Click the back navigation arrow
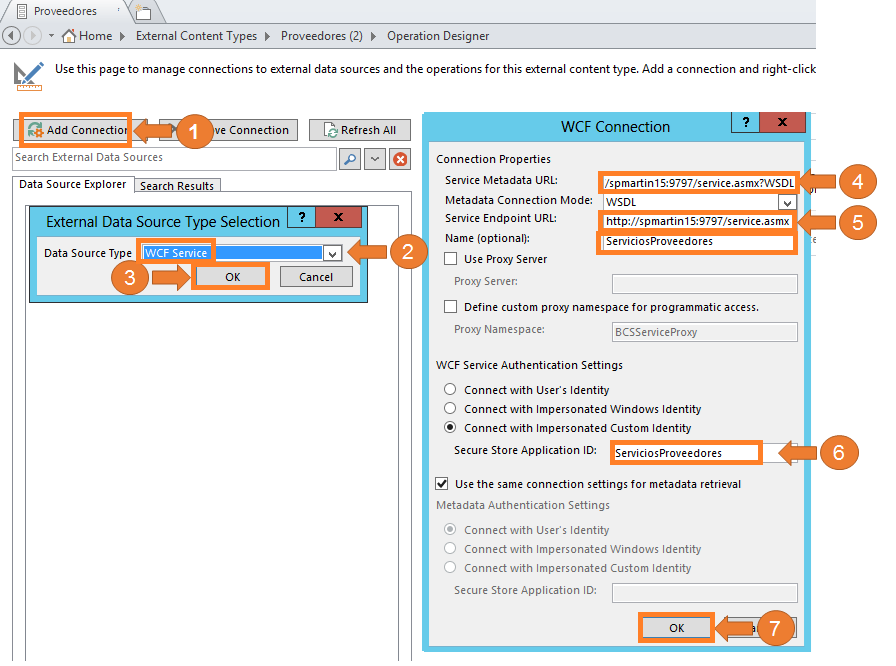This screenshot has height=666, width=896. [12, 36]
